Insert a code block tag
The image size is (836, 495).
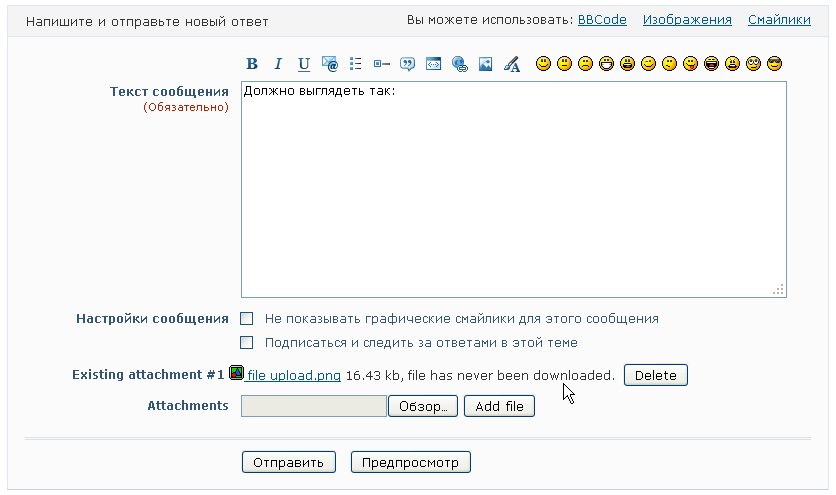tap(434, 64)
